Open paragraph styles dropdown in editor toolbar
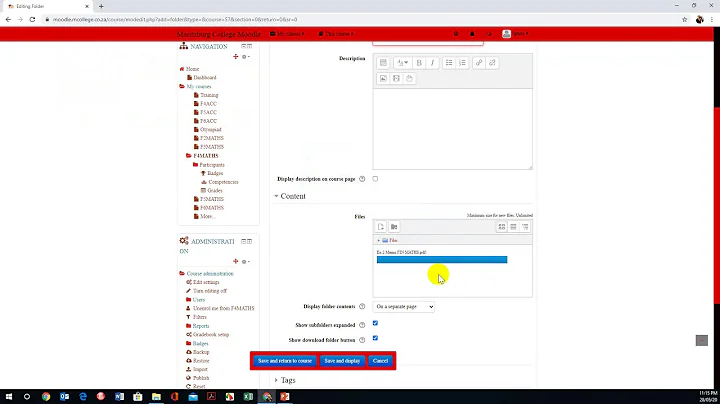Image resolution: width=720 pixels, height=404 pixels. click(x=402, y=63)
